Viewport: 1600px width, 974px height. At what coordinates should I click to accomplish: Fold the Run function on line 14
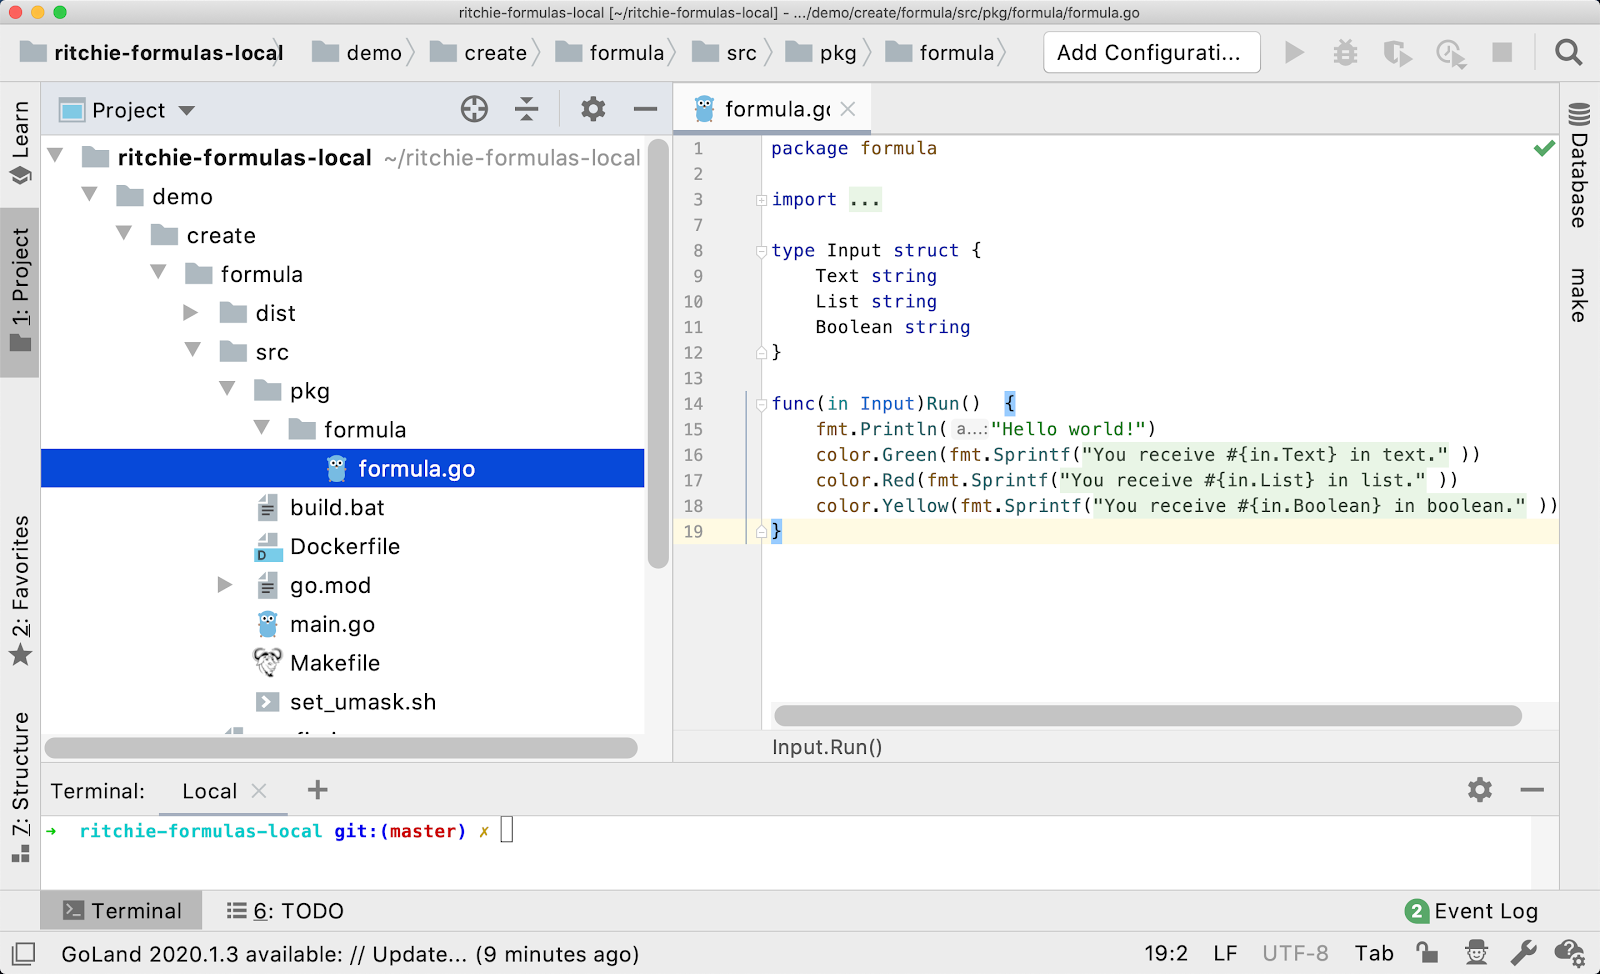pyautogui.click(x=762, y=404)
